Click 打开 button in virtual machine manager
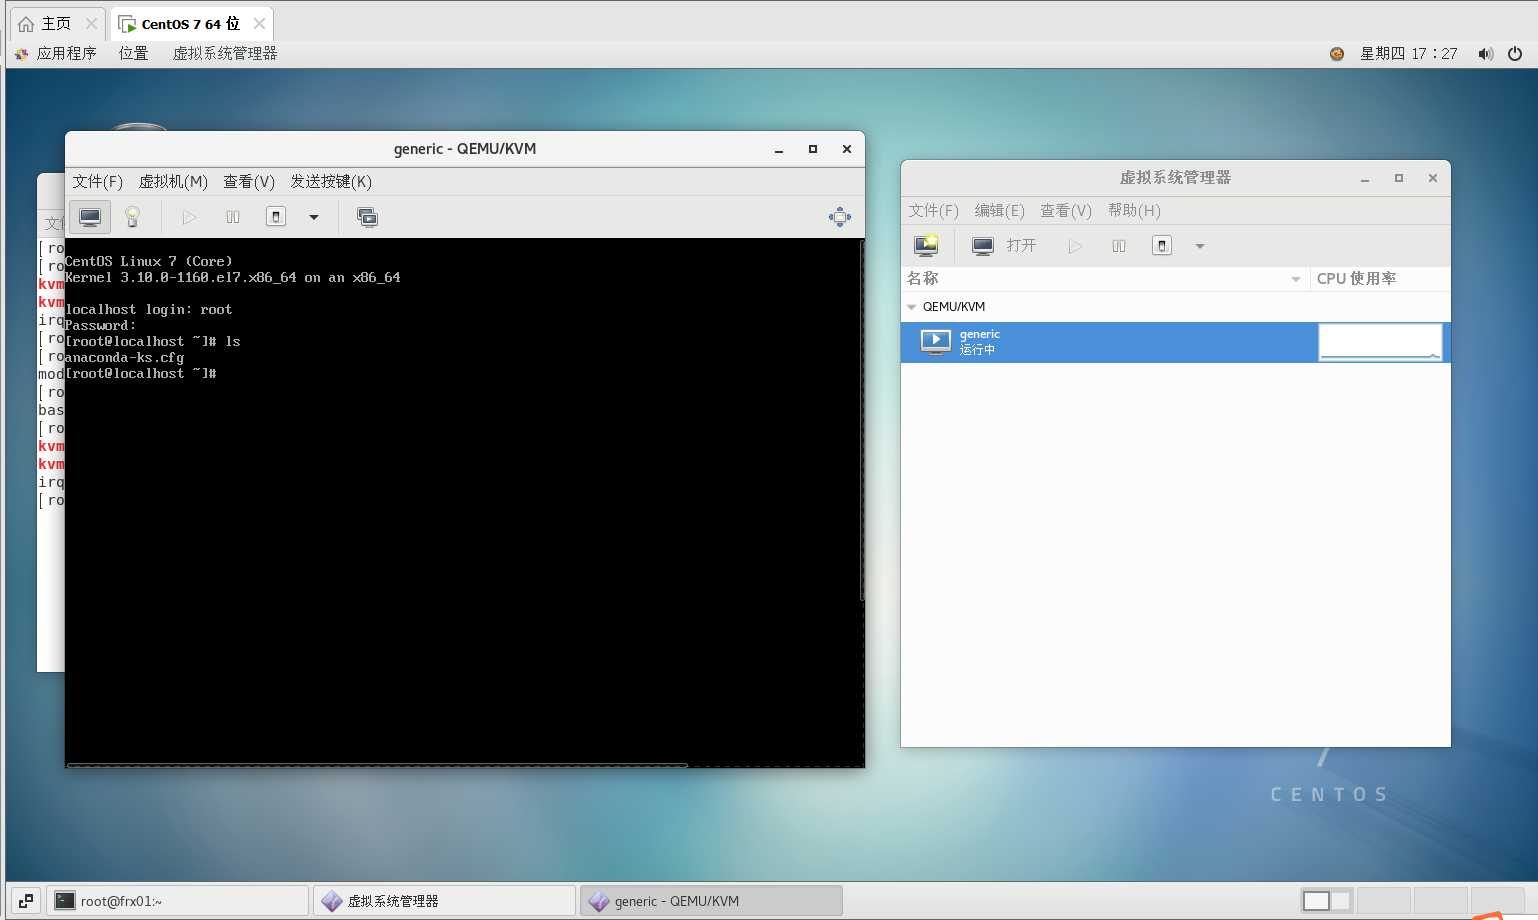 [1005, 245]
